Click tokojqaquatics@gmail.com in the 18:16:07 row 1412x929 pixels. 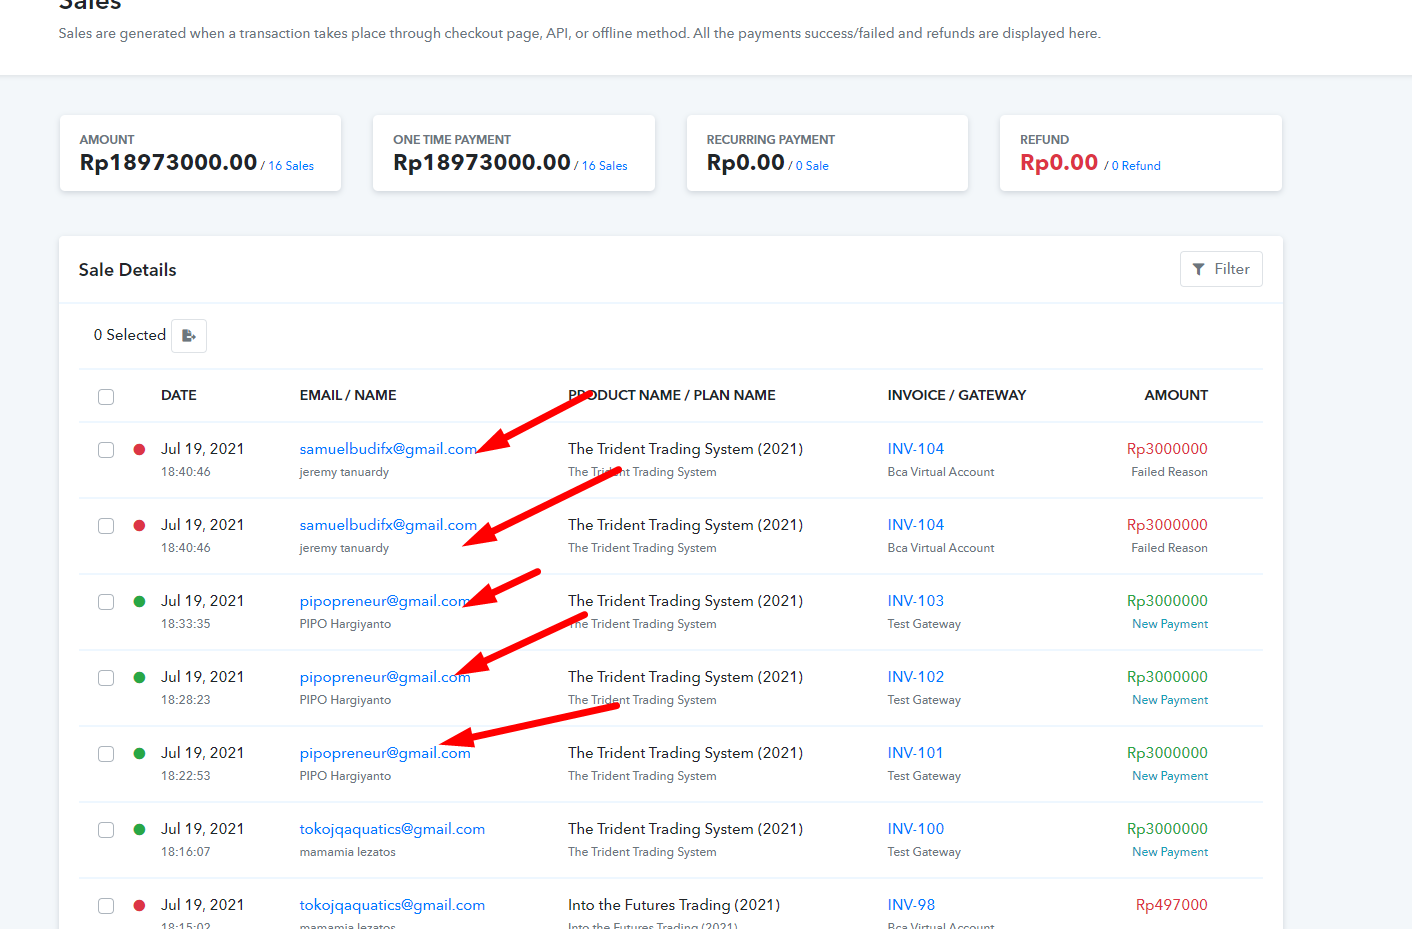click(392, 829)
